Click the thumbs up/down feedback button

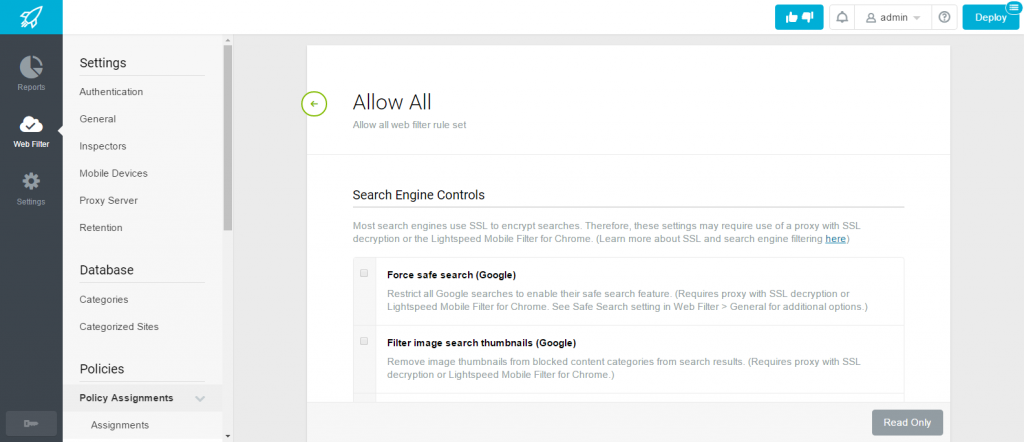pyautogui.click(x=799, y=18)
